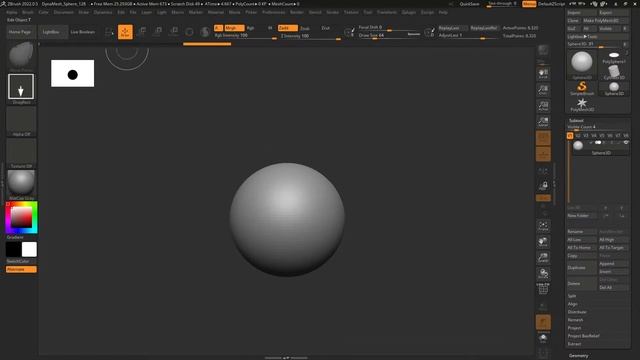
Task: Open the Zplugin menu
Action: point(409,12)
